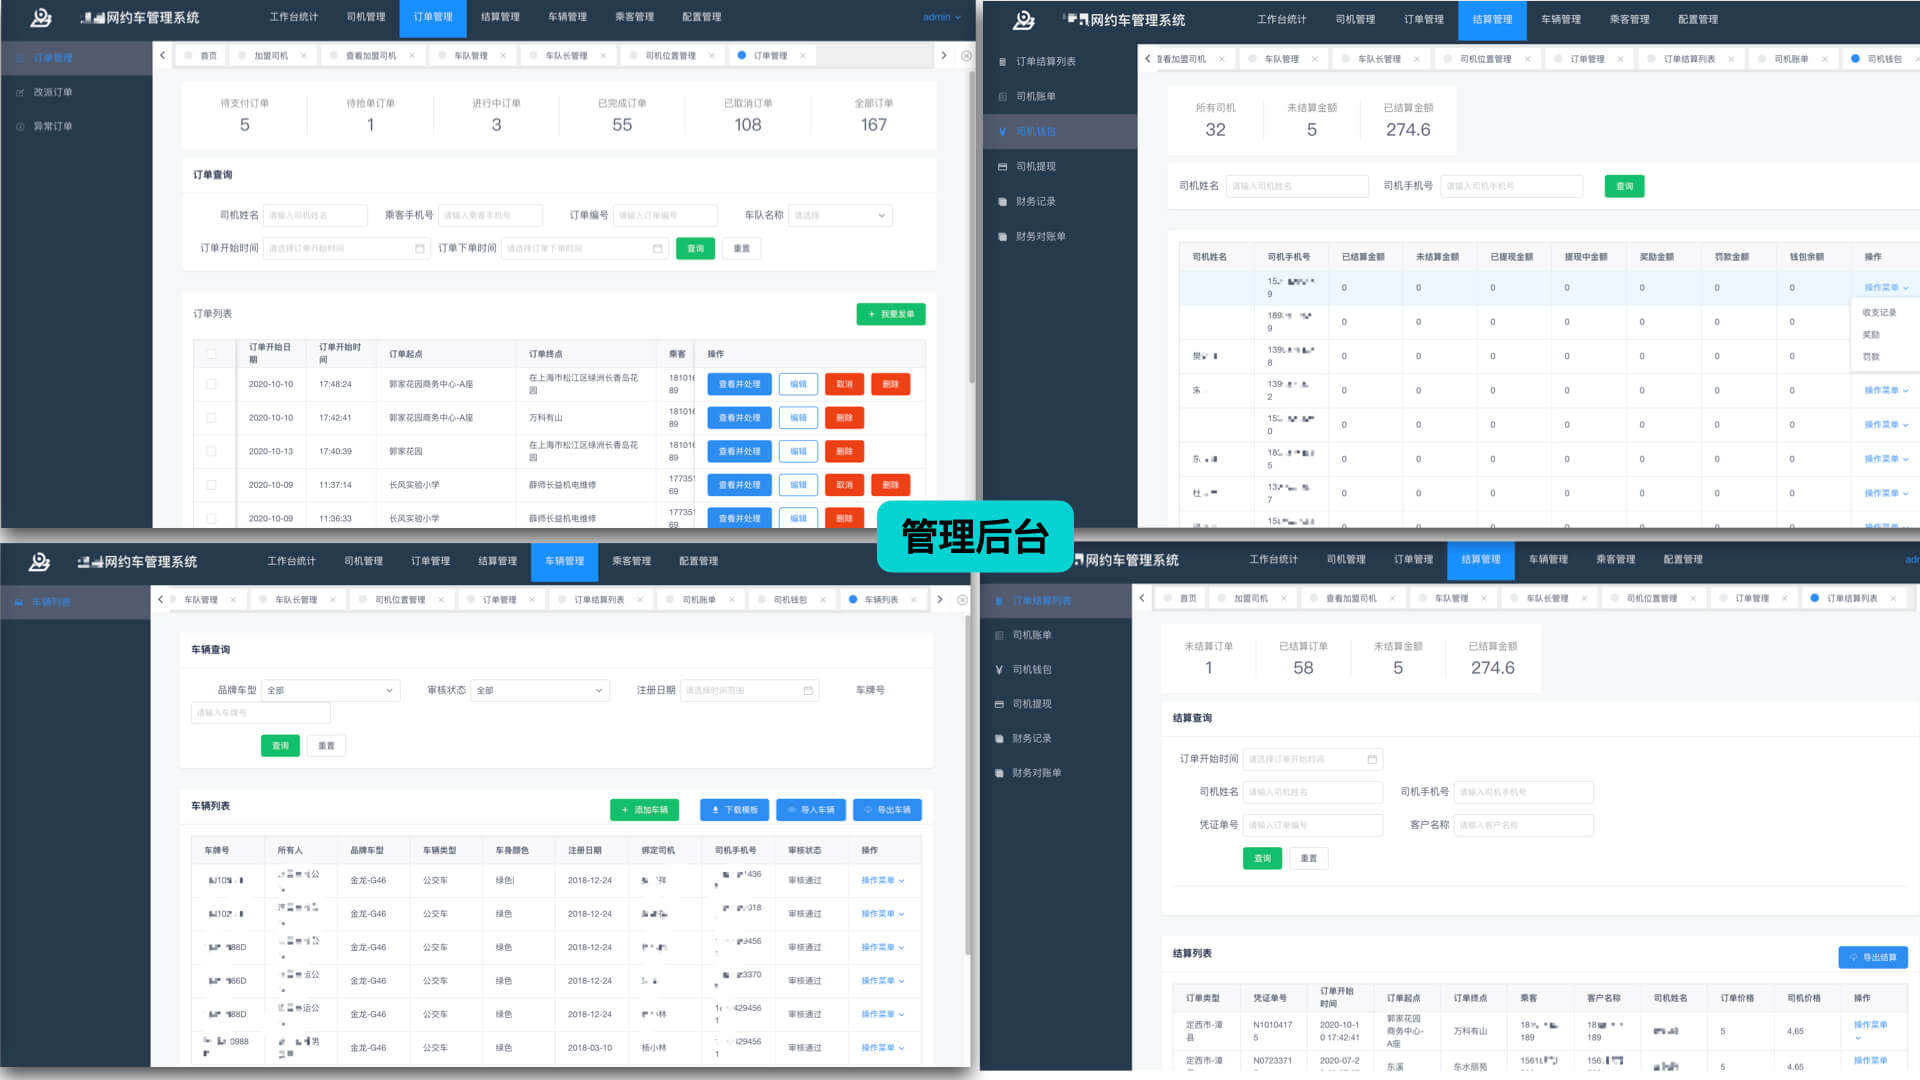Click the system logo icon in 订单管理 window
1920x1080 pixels.
[41, 17]
